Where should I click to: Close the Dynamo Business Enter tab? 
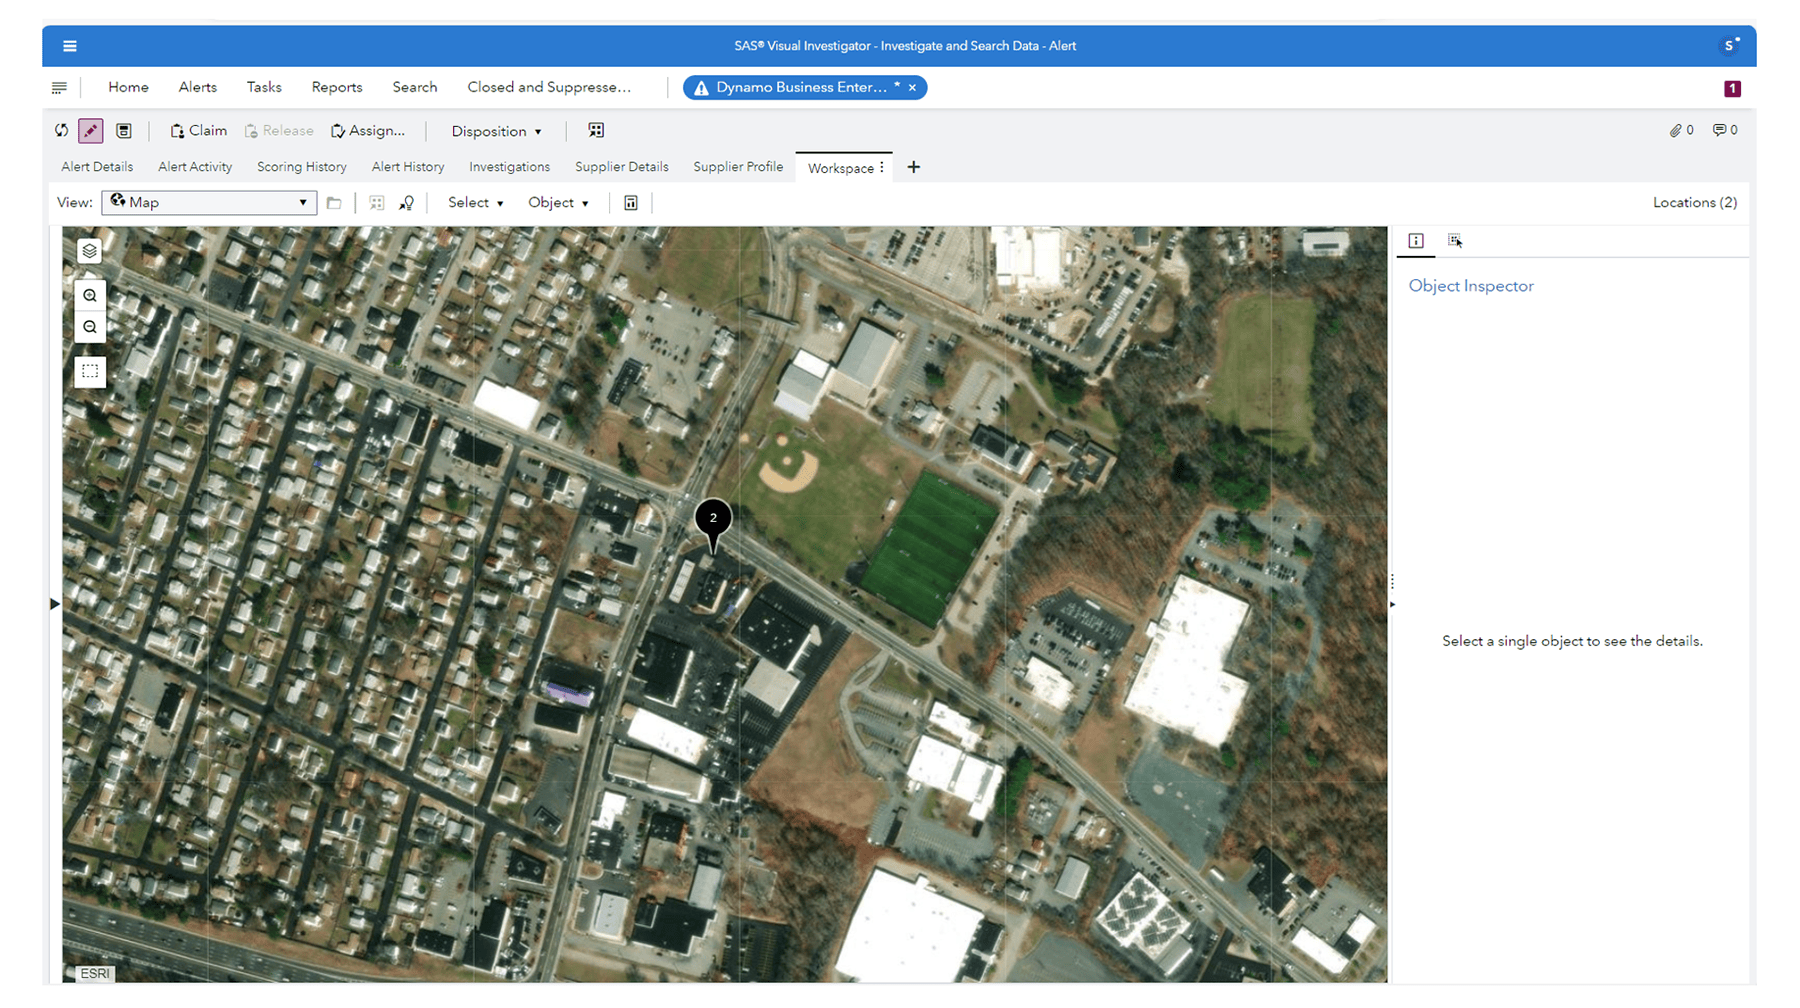pos(911,87)
